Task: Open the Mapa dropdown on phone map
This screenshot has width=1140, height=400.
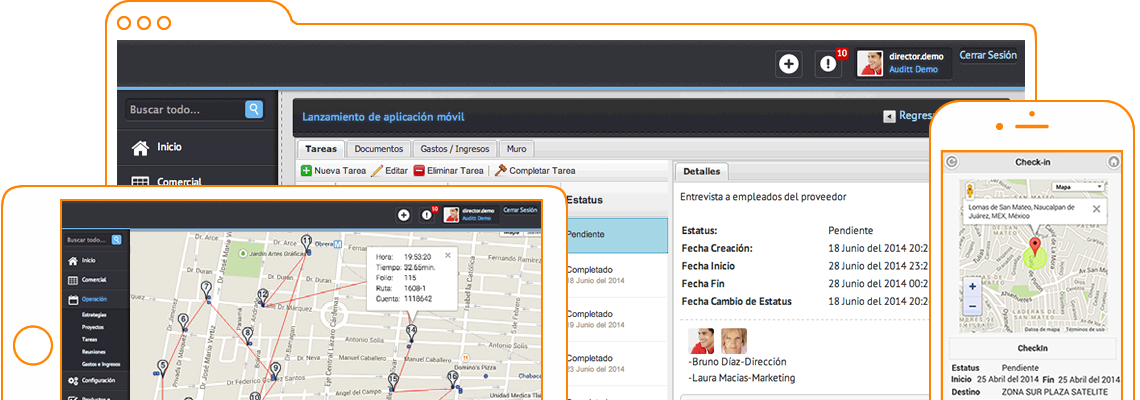Action: click(1078, 187)
